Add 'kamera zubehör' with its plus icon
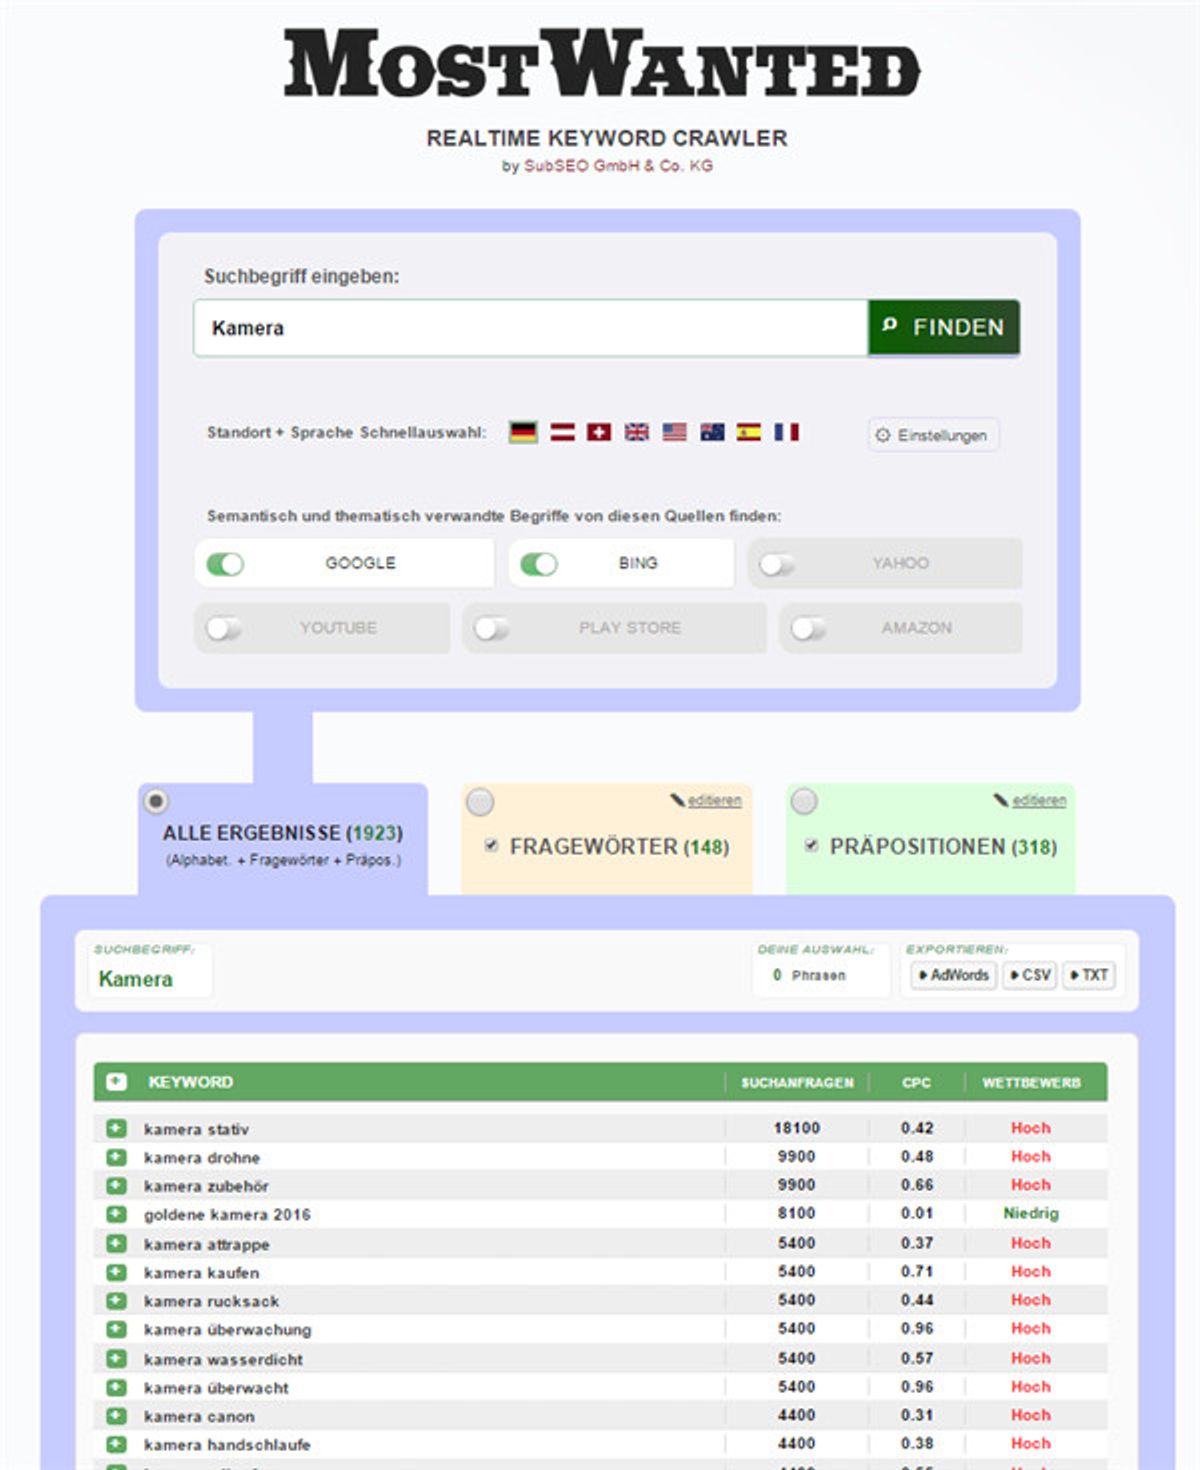This screenshot has width=1200, height=1470. 116,1186
